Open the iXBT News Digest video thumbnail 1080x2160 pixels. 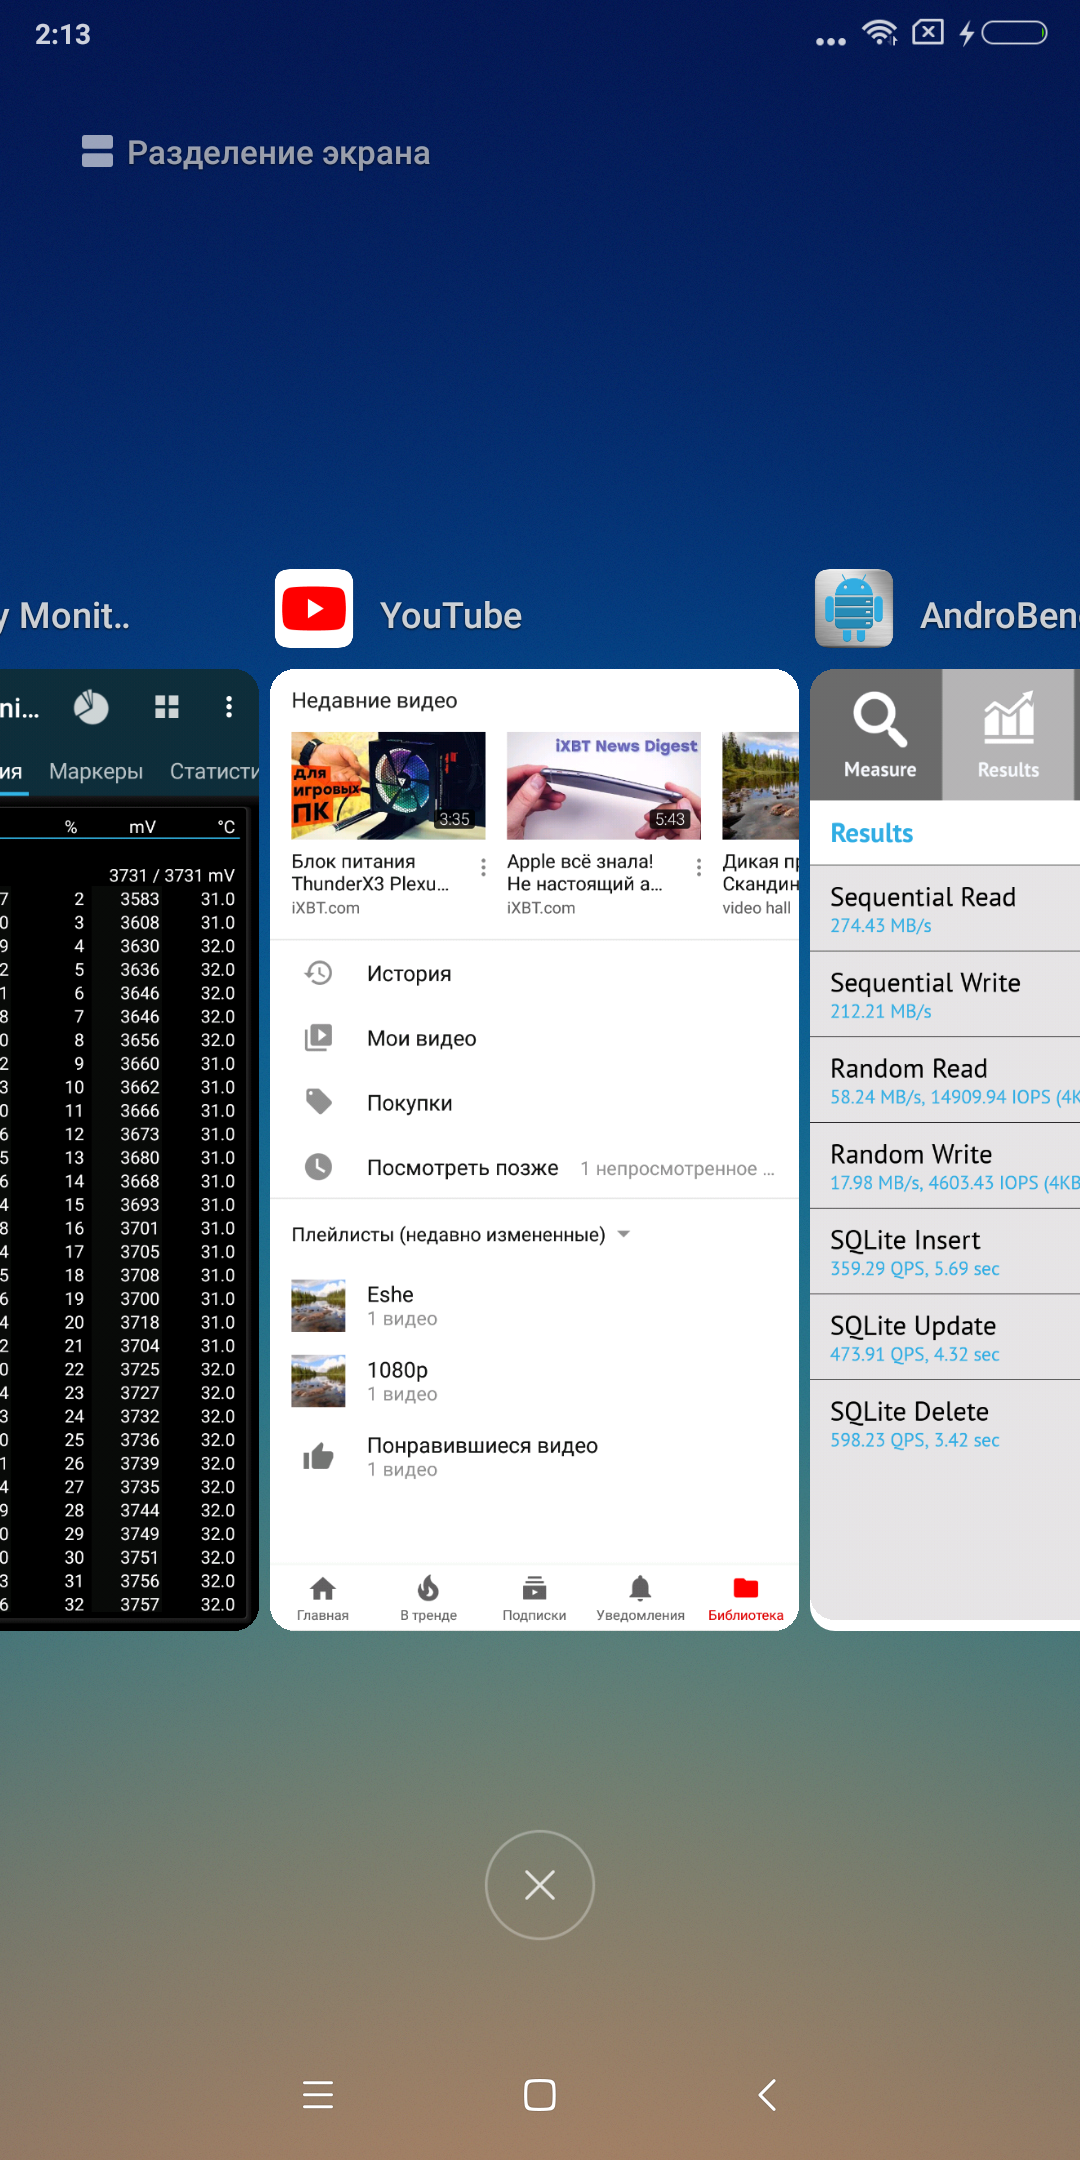pyautogui.click(x=604, y=786)
